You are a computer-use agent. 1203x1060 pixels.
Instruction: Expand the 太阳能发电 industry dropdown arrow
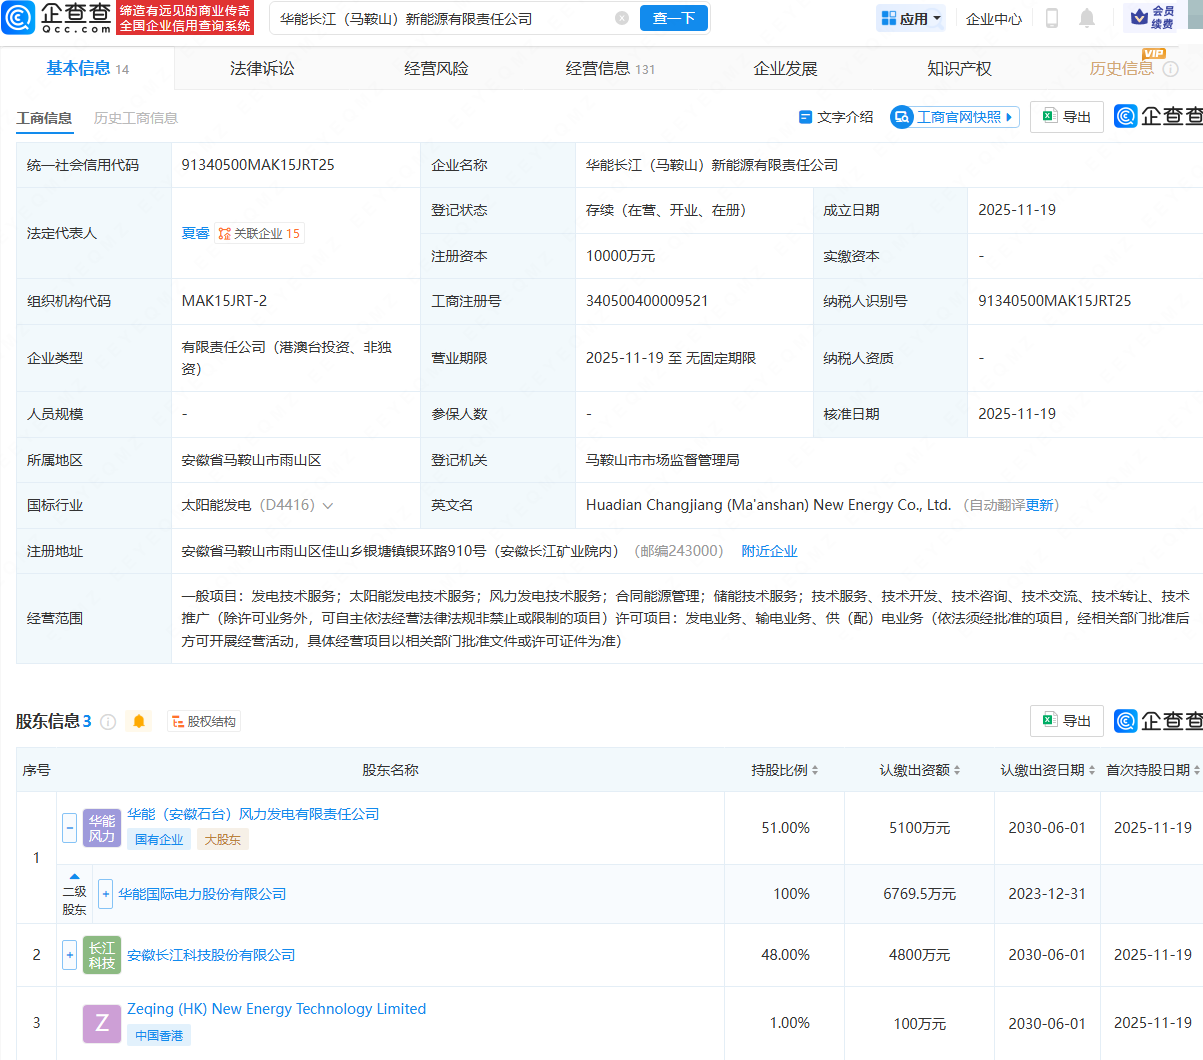pyautogui.click(x=328, y=506)
